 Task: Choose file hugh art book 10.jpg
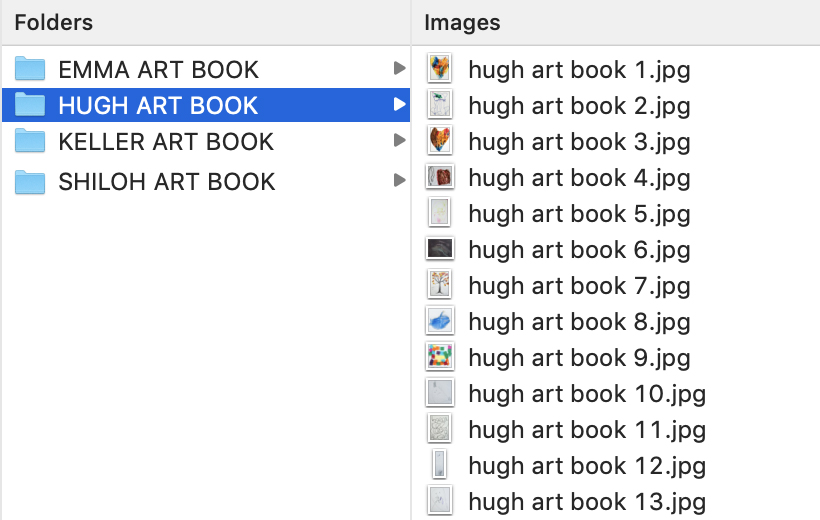click(587, 394)
